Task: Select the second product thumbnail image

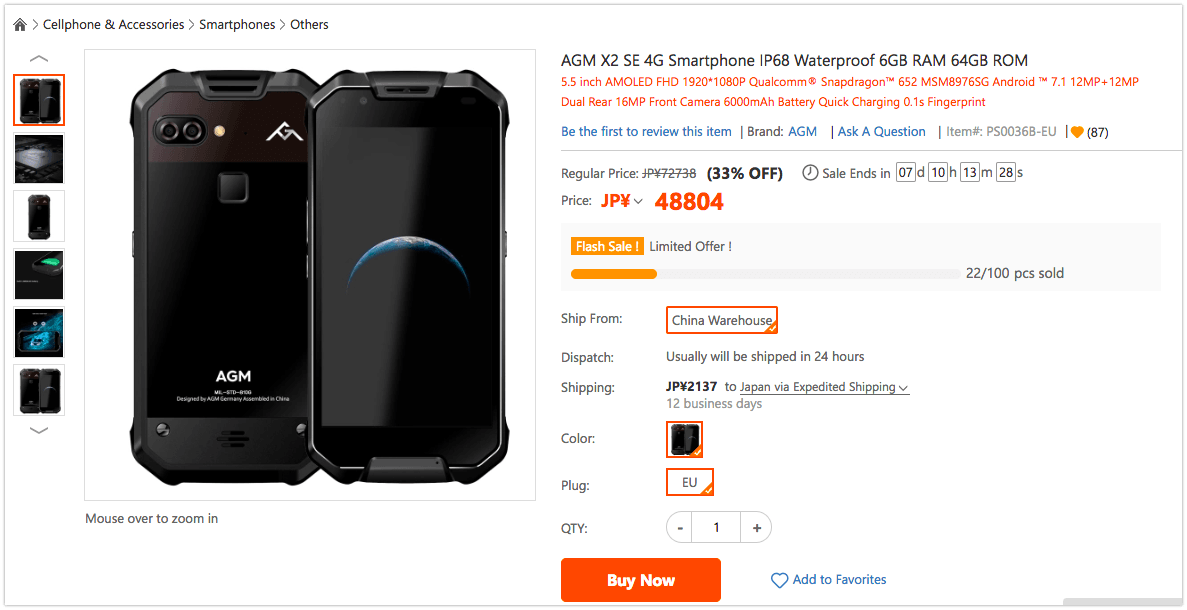Action: point(39,158)
